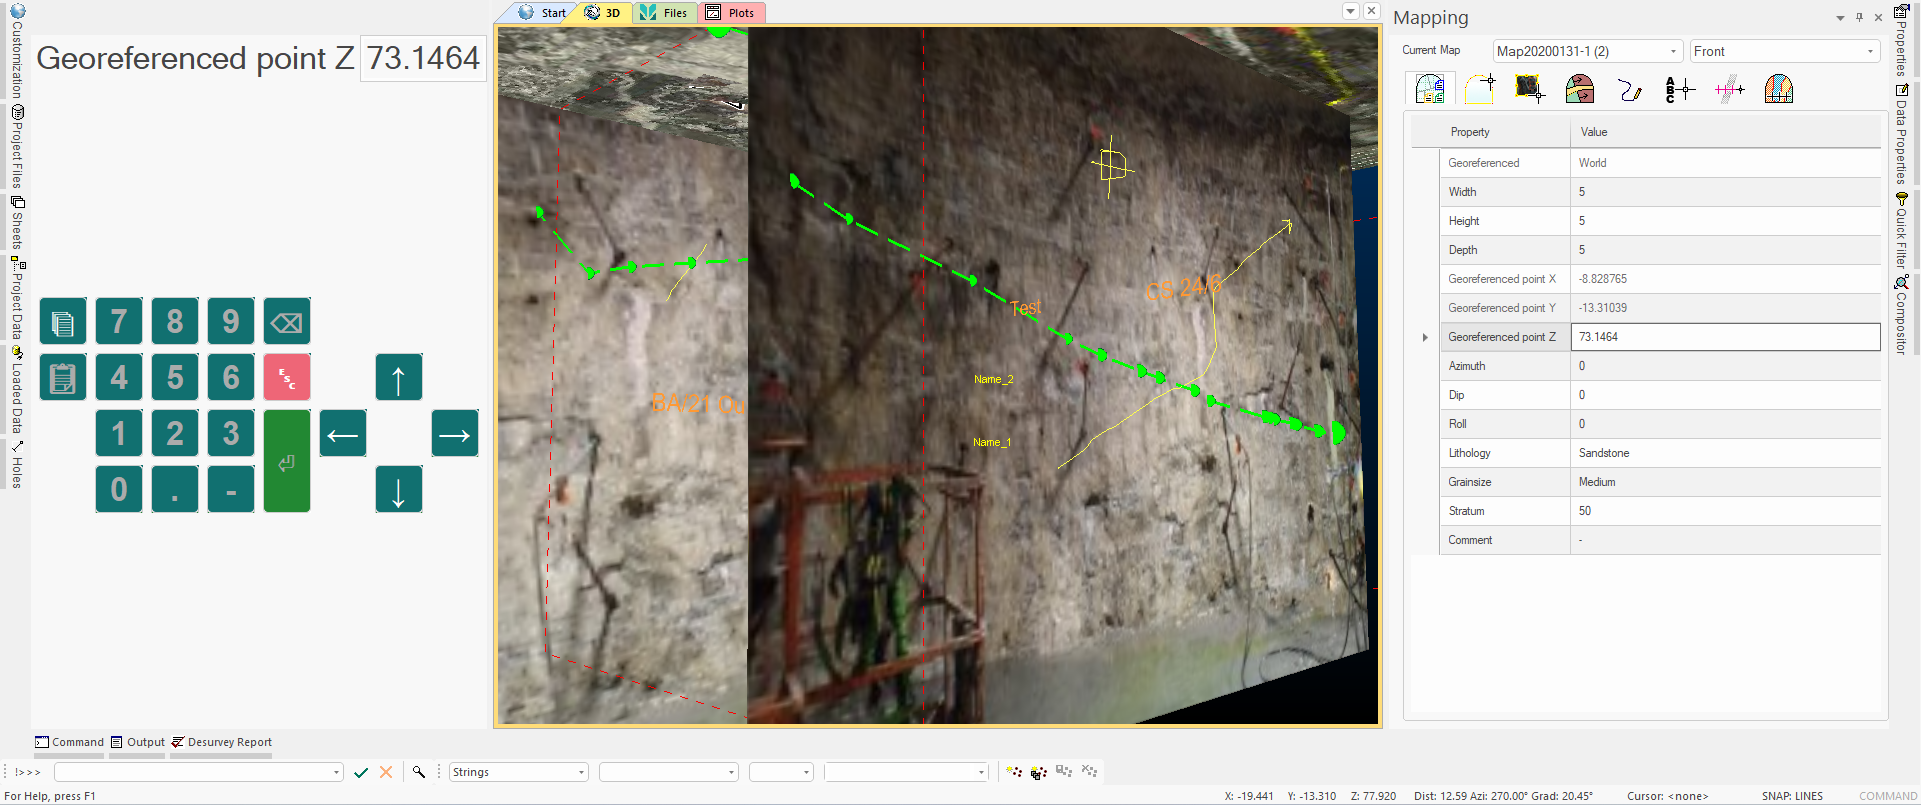Click the magnifier find icon in command bar
Viewport: 1921px width, 805px height.
click(x=419, y=772)
